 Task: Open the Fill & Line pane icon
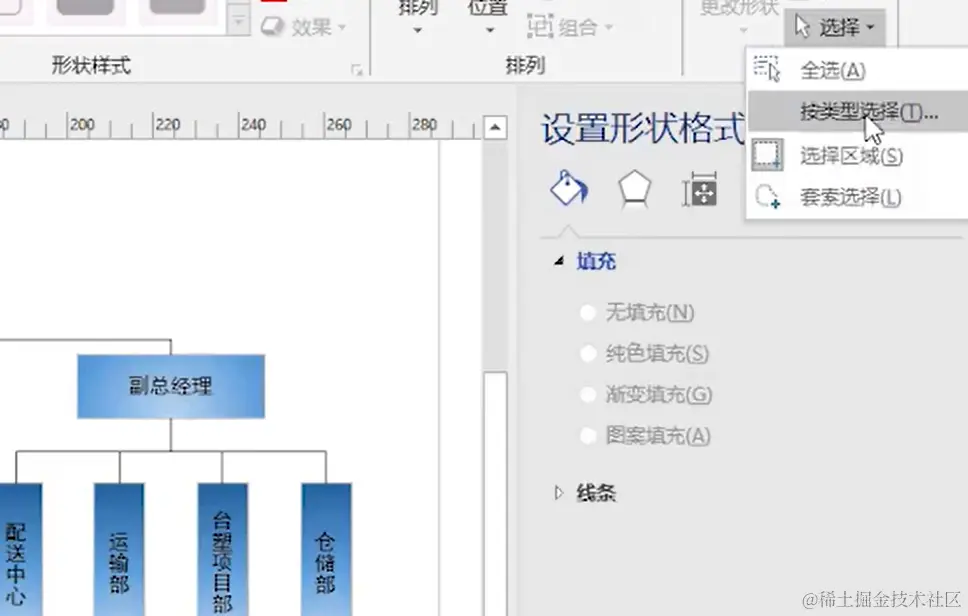coord(568,188)
